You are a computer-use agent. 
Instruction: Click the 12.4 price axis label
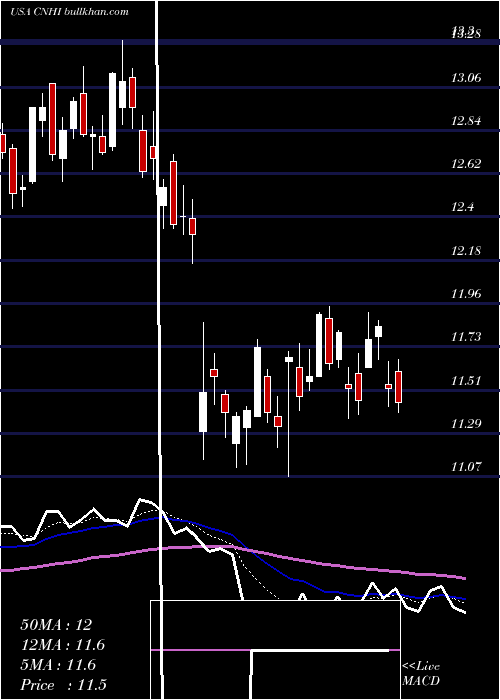[x=462, y=207]
